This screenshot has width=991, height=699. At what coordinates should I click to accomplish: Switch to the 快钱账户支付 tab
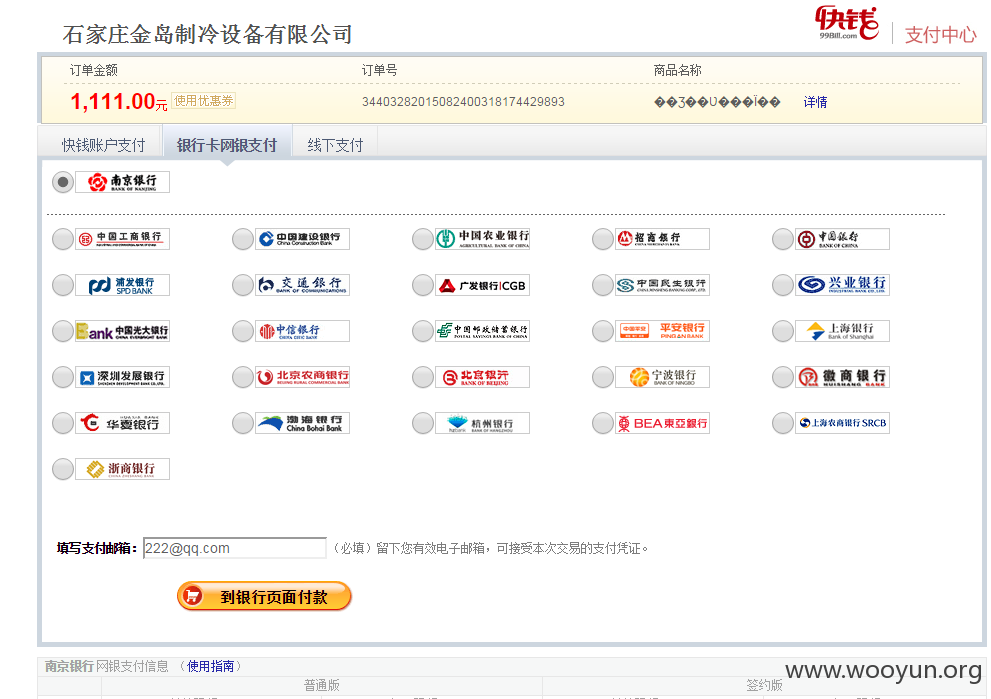tap(103, 145)
